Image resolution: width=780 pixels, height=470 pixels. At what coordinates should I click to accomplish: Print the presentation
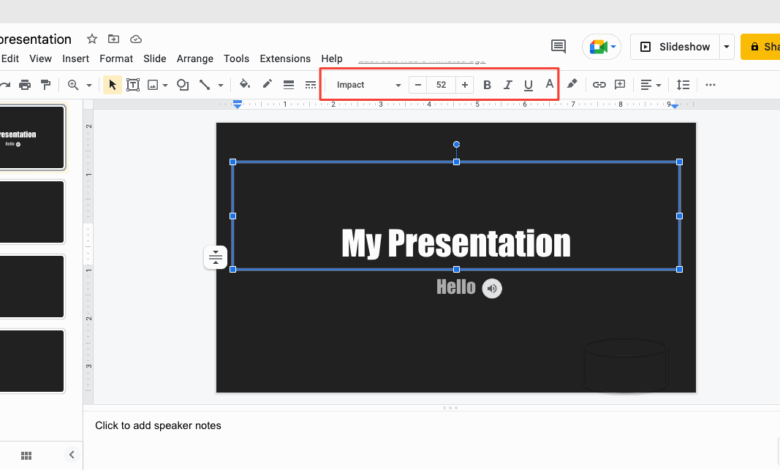click(25, 85)
